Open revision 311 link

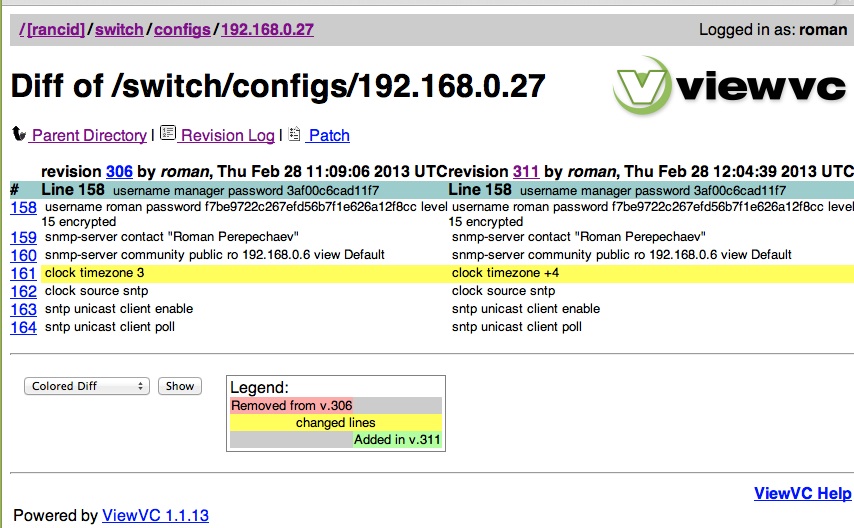(526, 171)
